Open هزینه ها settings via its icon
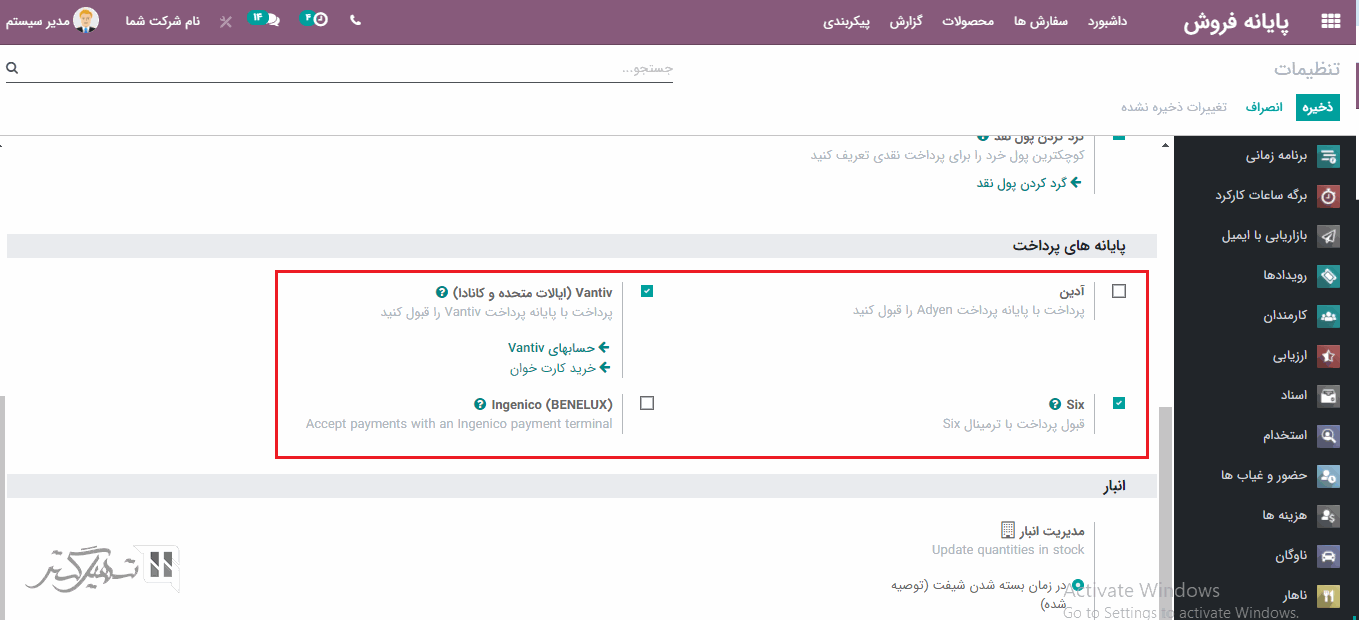This screenshot has height=620, width=1359. (1328, 516)
